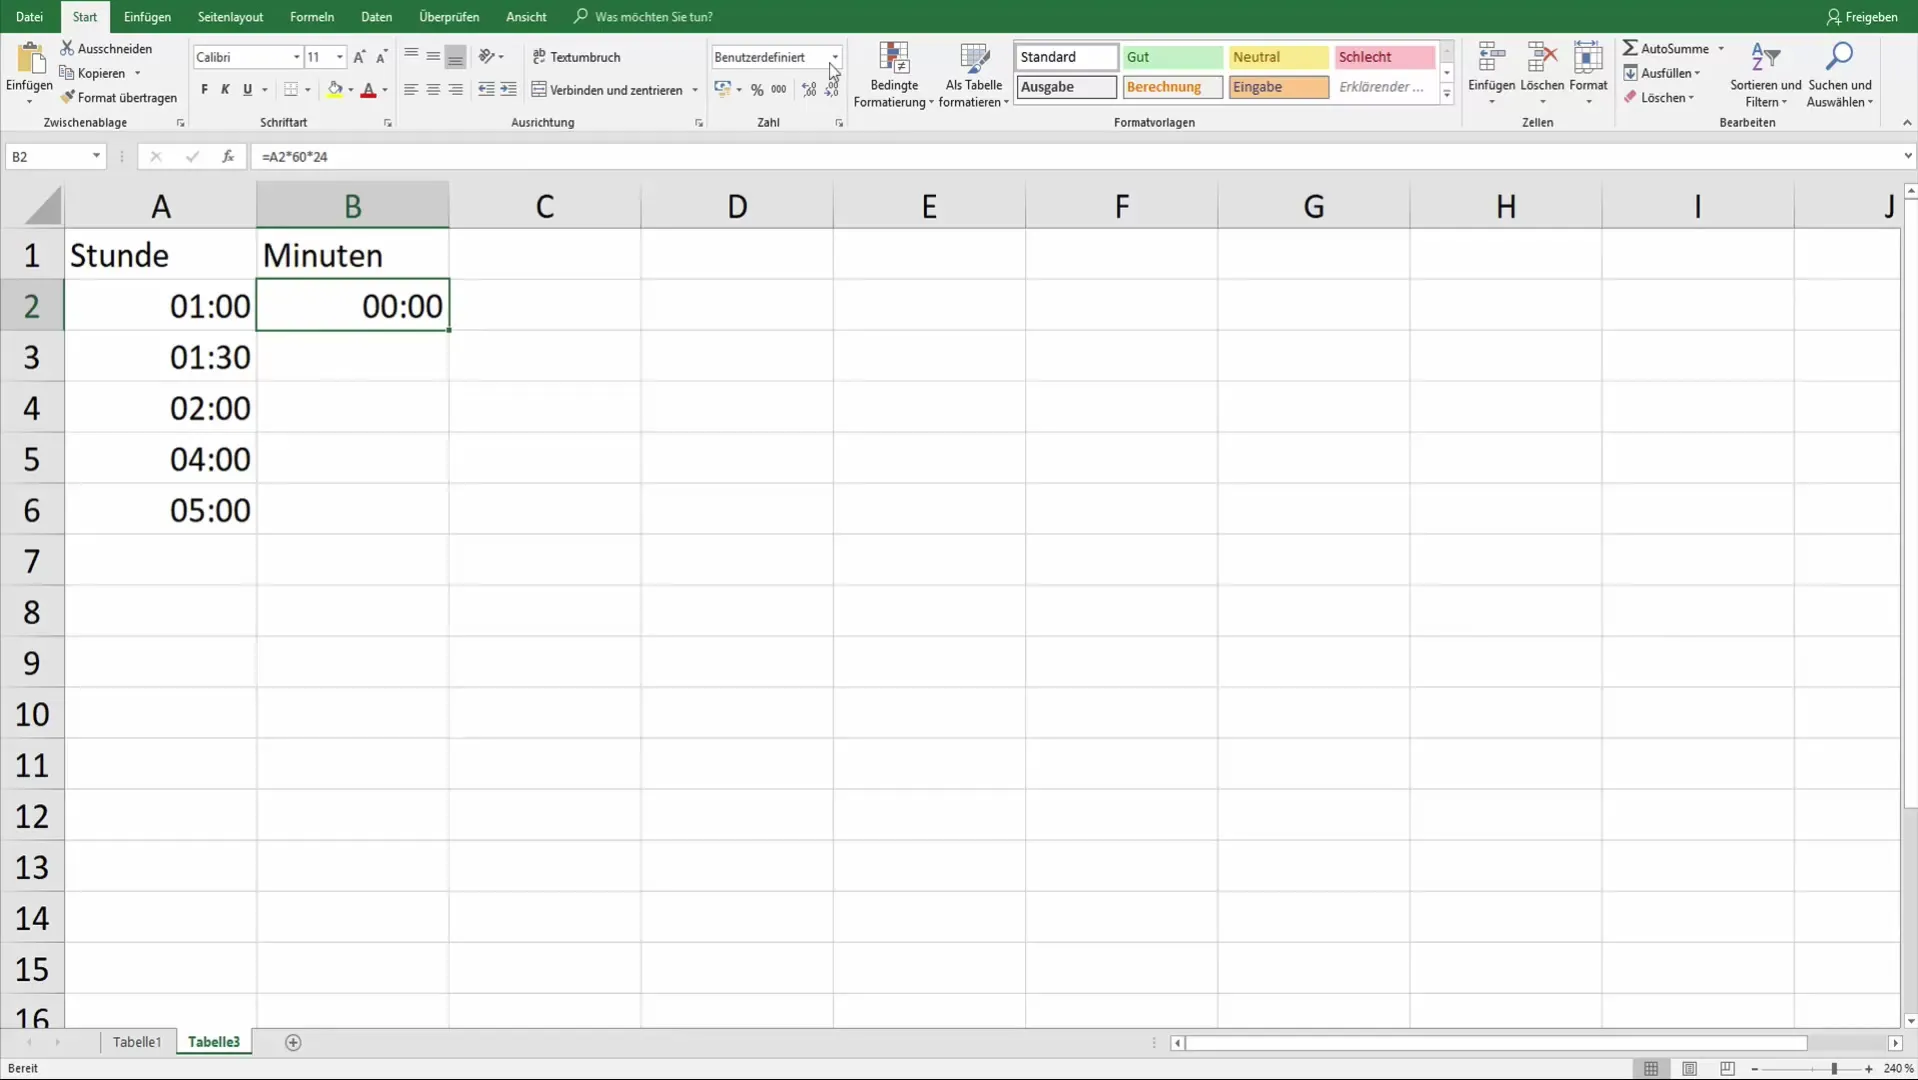1918x1080 pixels.
Task: Apply fill color bucket
Action: 335,89
